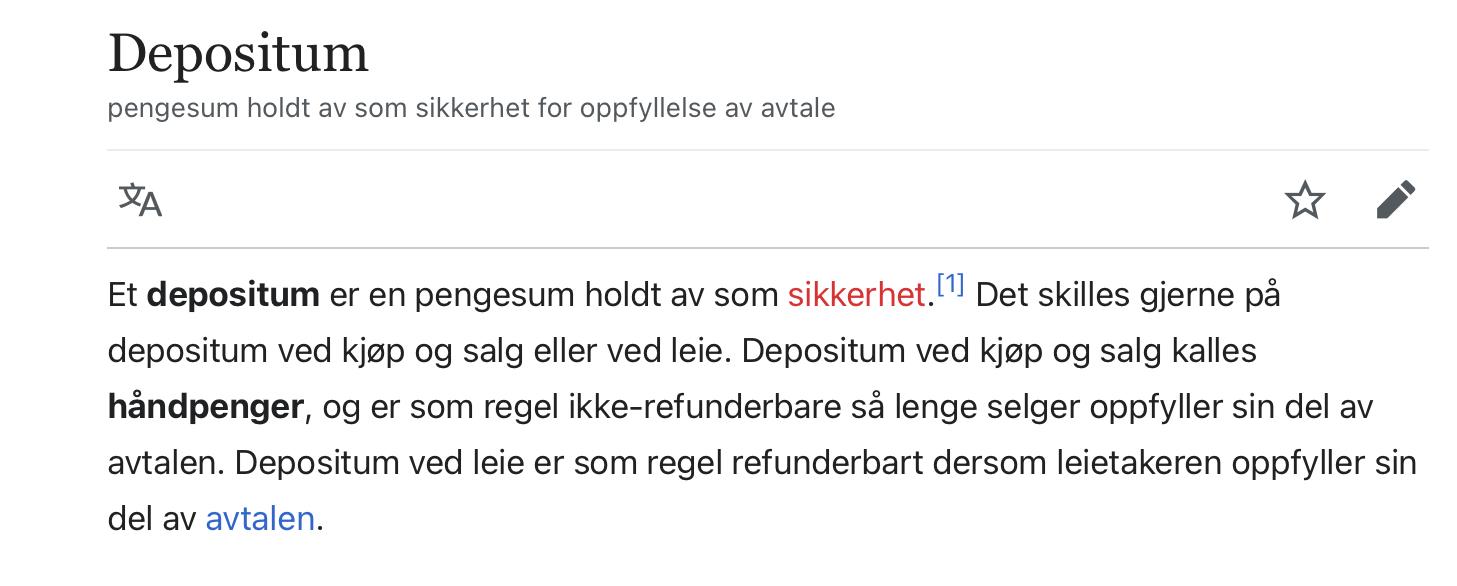Click the word "kalles" in the second line
This screenshot has width=1457, height=586.
pyautogui.click(x=1205, y=351)
